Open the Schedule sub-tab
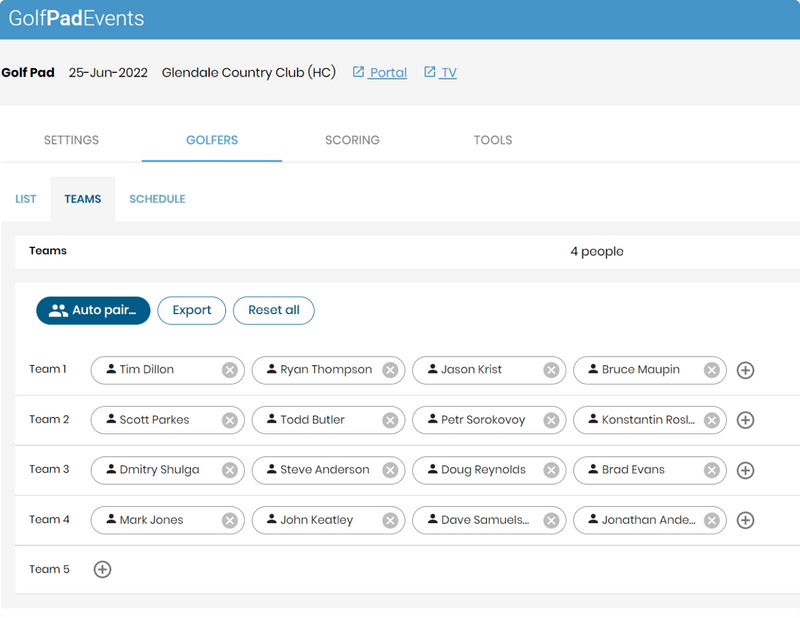 tap(157, 199)
